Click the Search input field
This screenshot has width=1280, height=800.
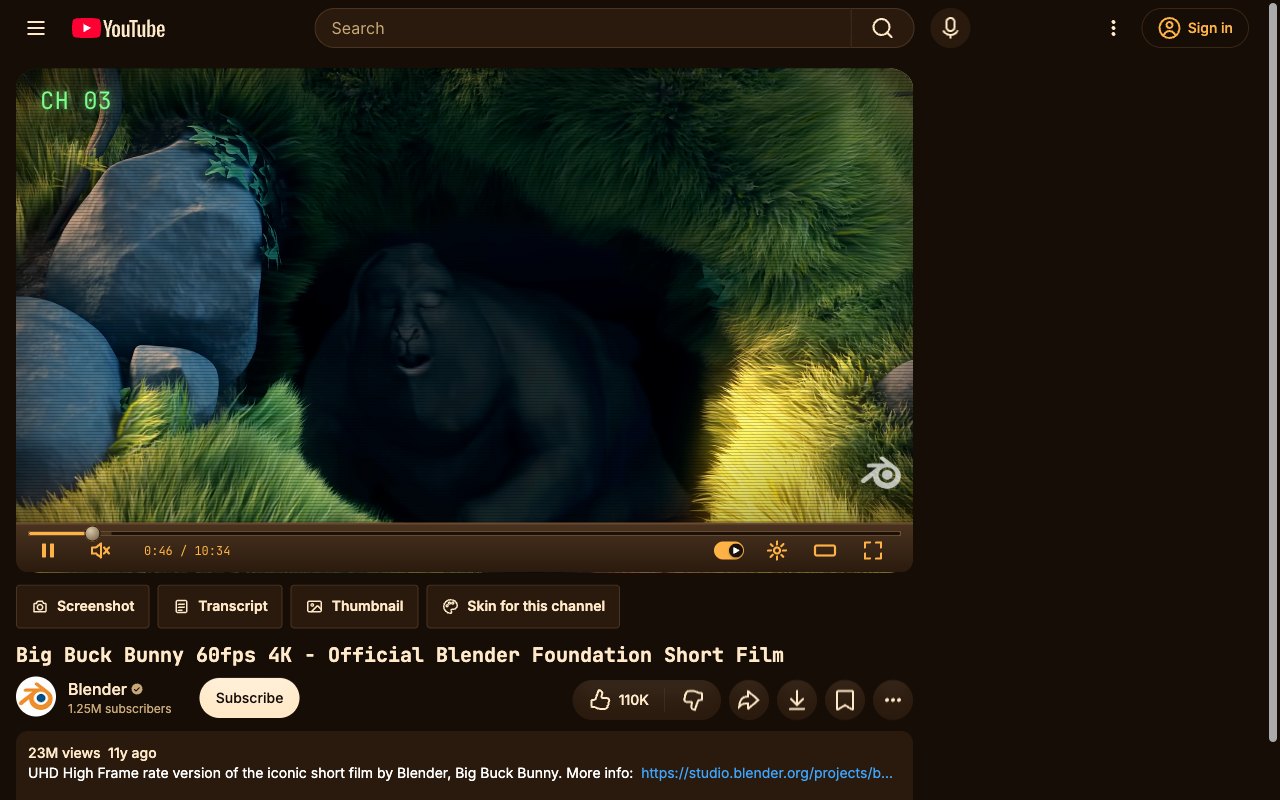click(583, 28)
